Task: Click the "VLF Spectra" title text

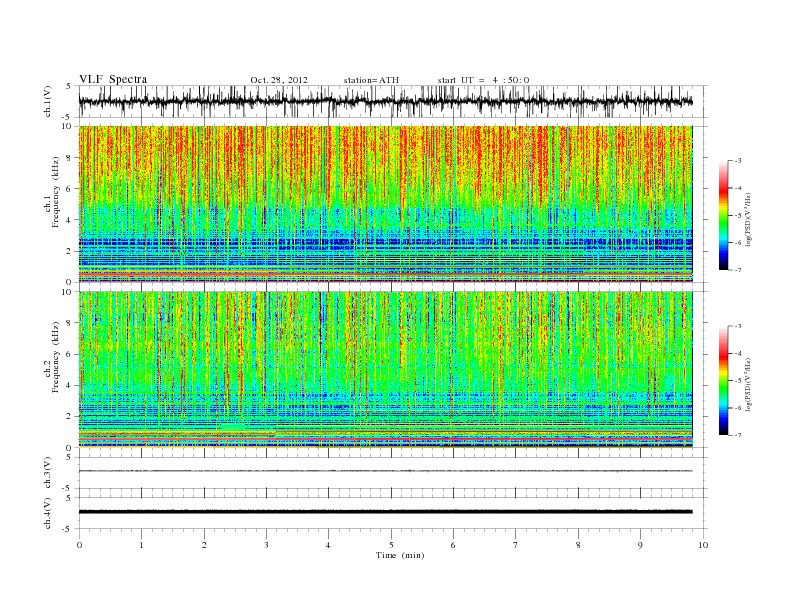Action: (113, 79)
